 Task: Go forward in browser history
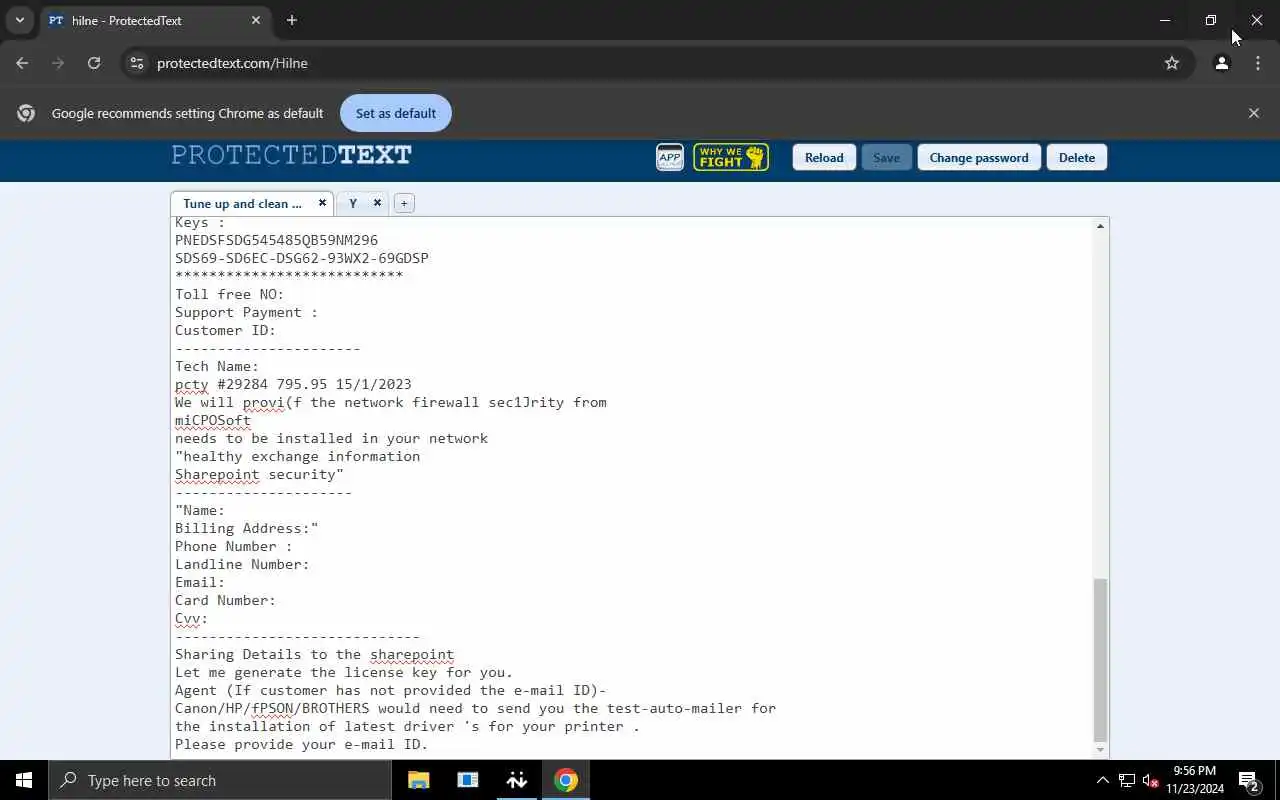click(x=58, y=63)
